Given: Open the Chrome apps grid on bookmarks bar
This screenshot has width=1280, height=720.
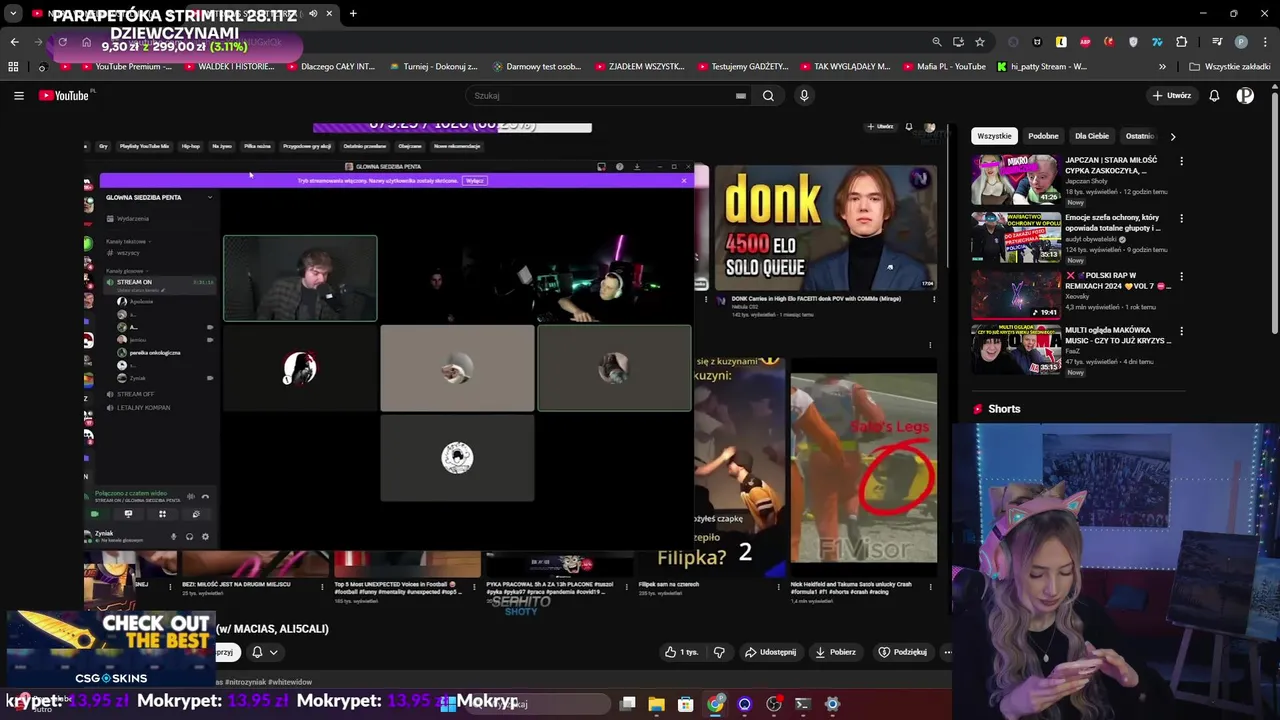Looking at the screenshot, I should tap(13, 67).
